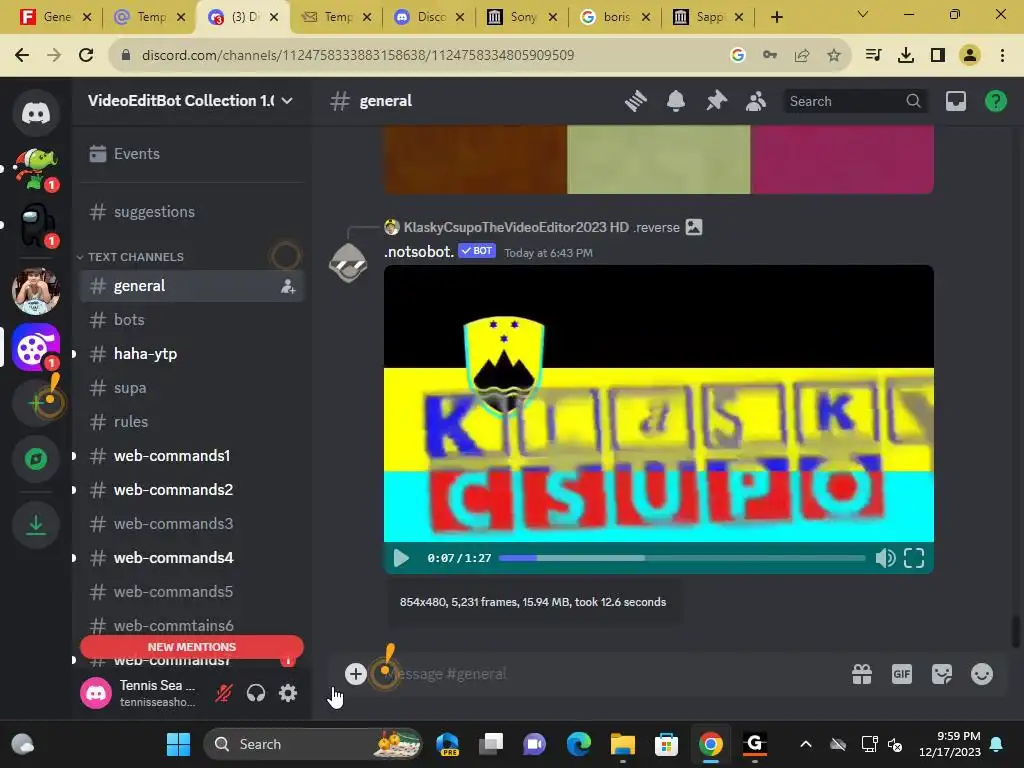Open the Among Us crewmate server
The image size is (1024, 768).
click(x=36, y=225)
